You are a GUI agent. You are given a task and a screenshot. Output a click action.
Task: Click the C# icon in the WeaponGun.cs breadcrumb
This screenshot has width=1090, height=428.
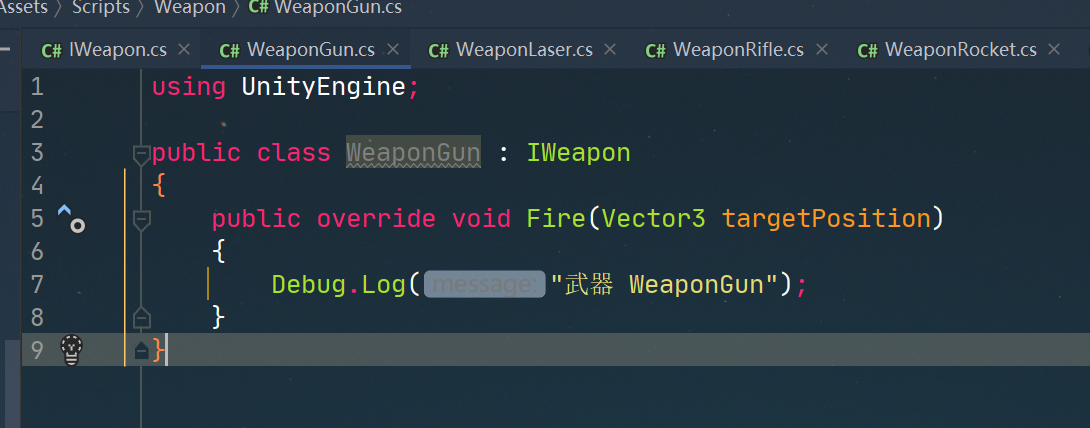259,8
